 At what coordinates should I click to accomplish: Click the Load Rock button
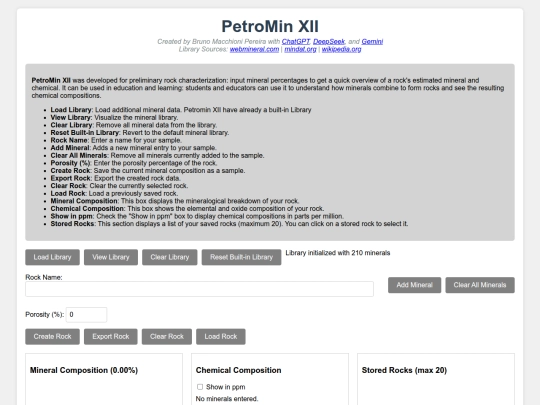click(221, 336)
